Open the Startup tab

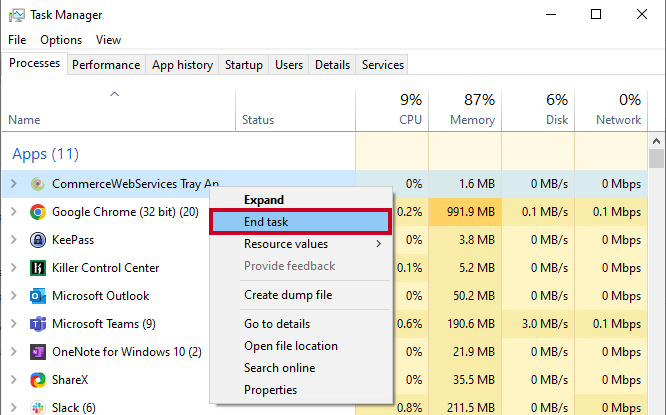tap(244, 65)
